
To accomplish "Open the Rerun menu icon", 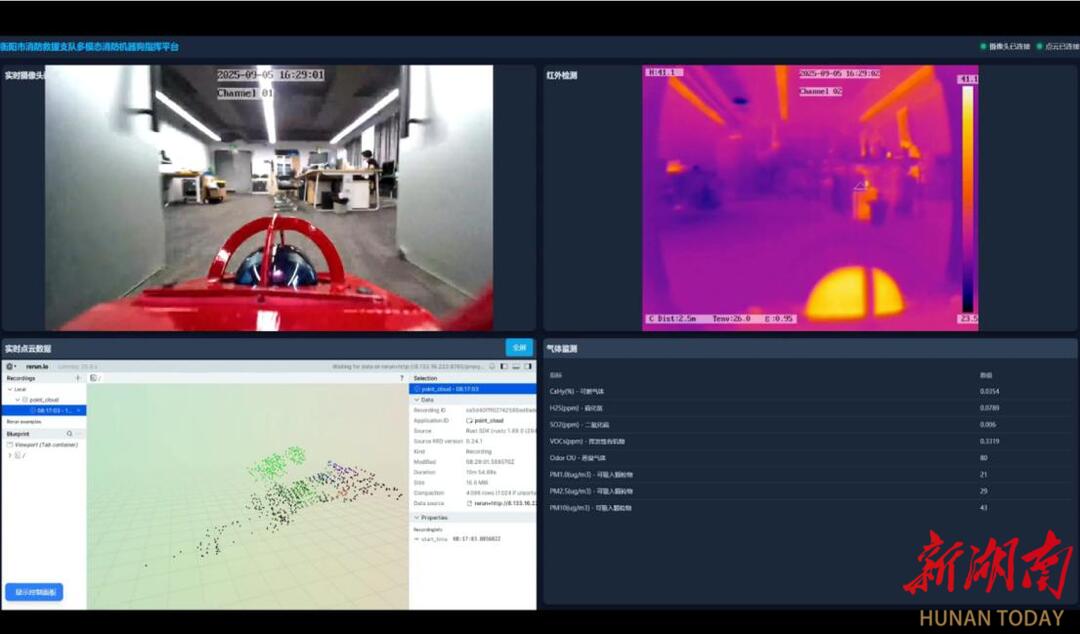I will tap(10, 367).
